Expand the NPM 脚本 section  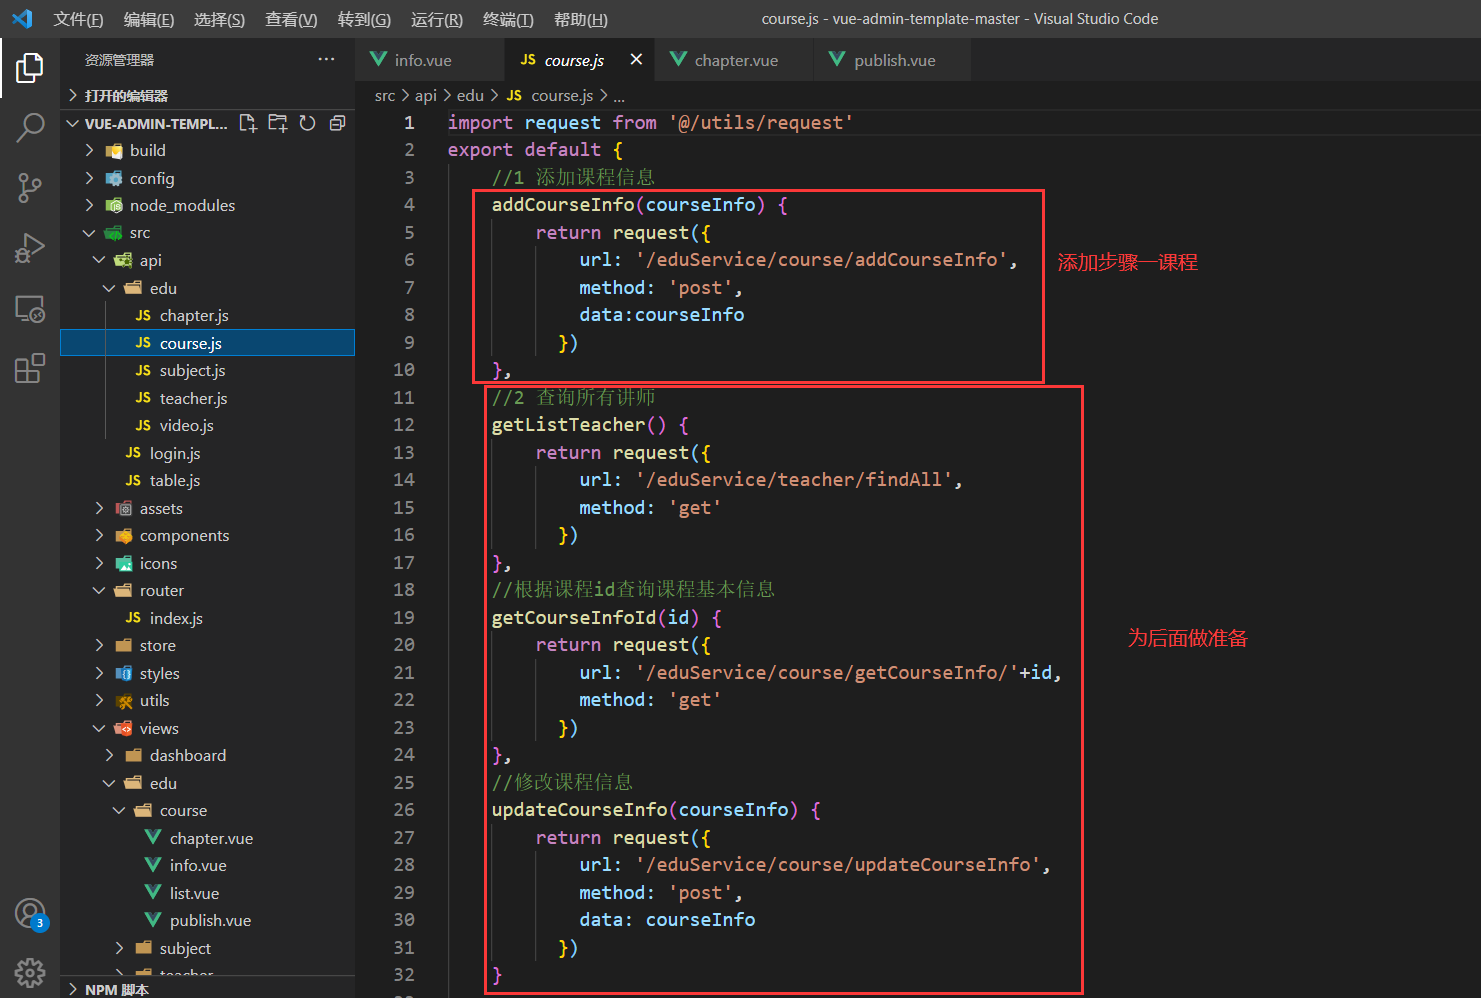[x=207, y=988]
